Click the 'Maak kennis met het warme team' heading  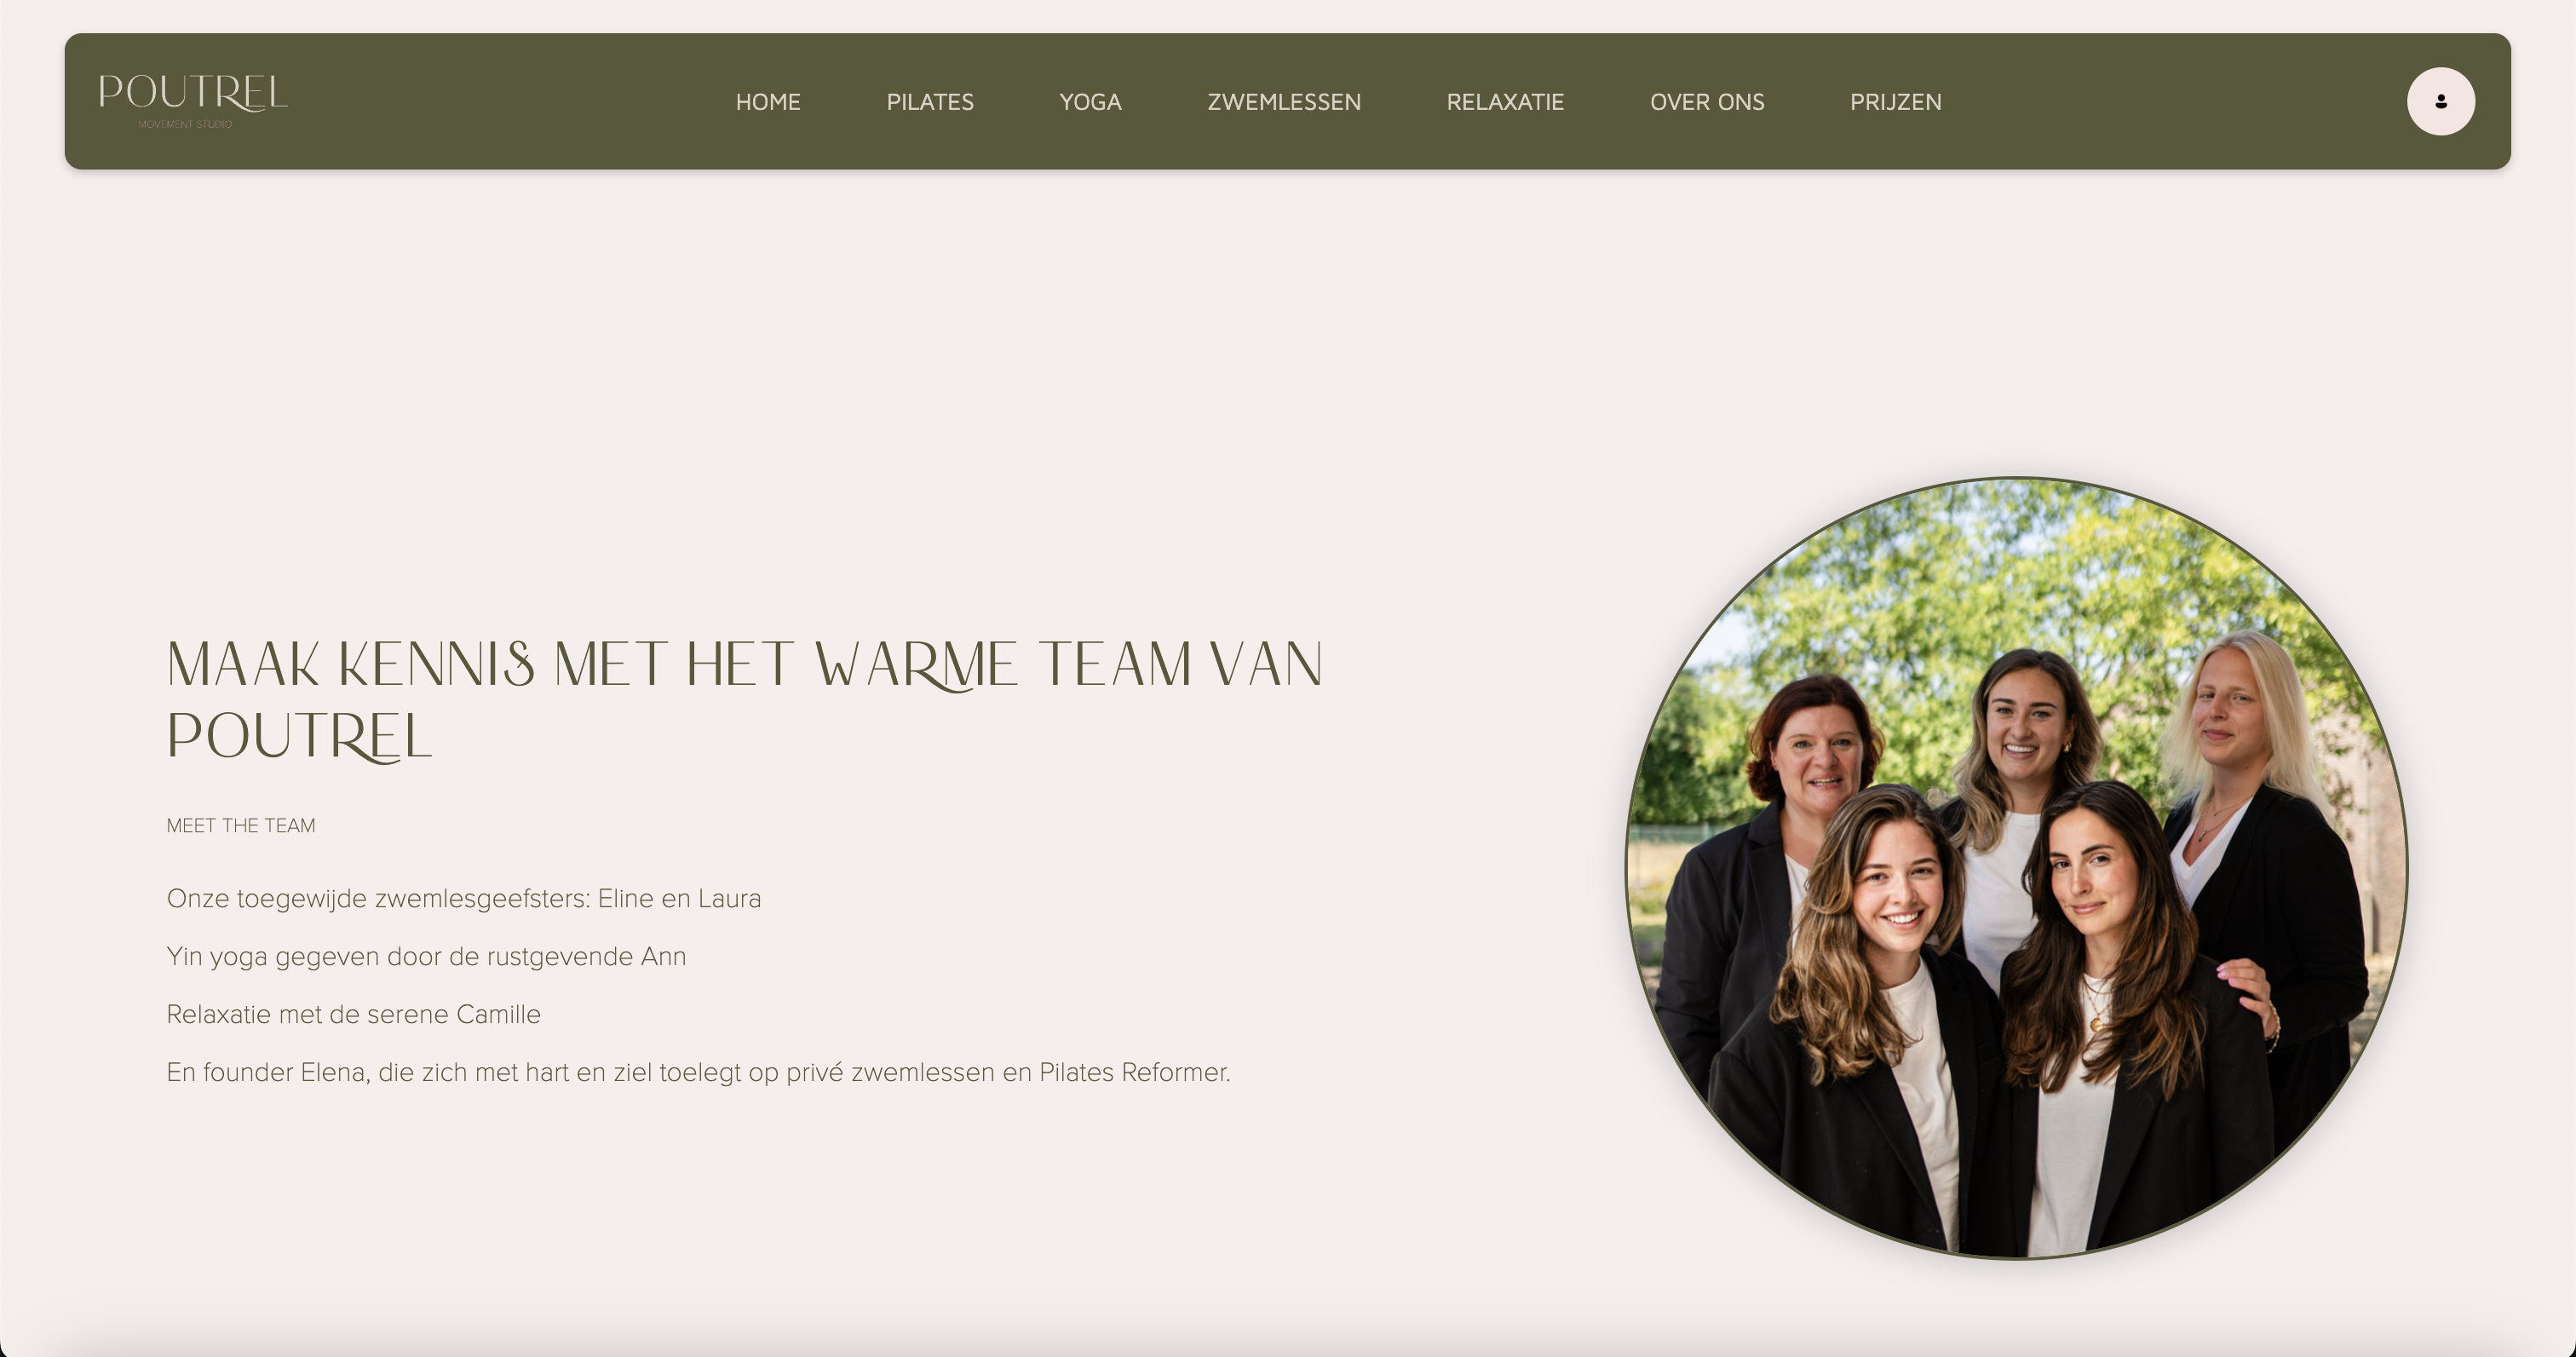745,700
